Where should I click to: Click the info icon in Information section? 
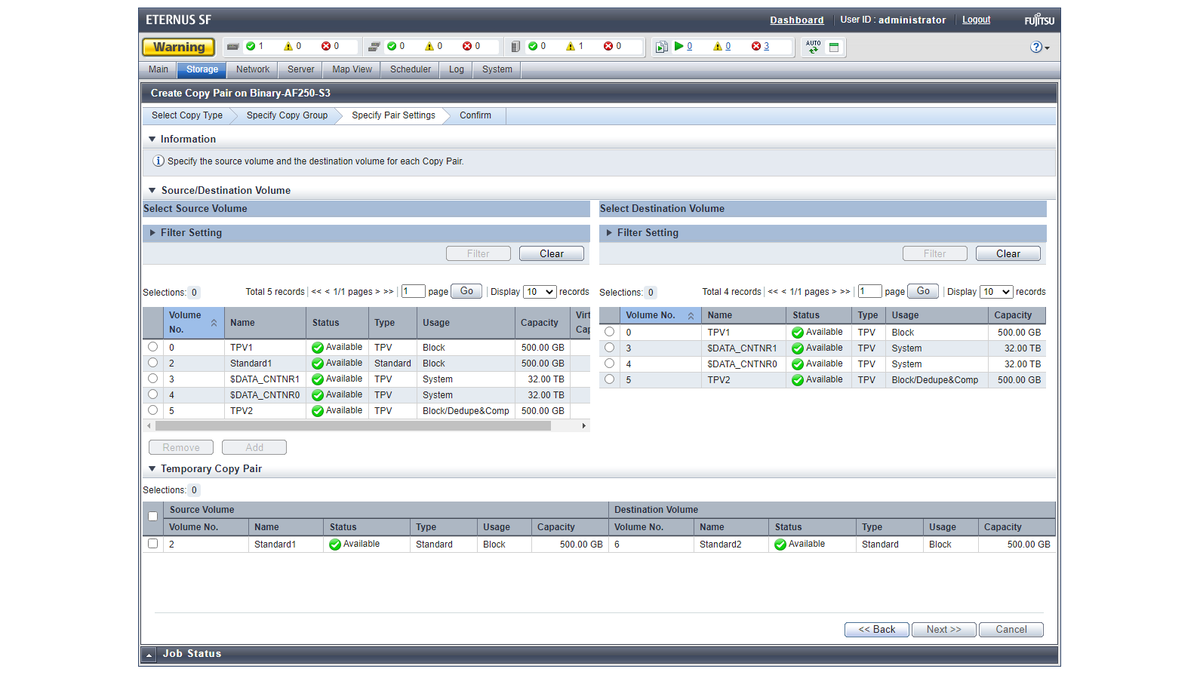coord(158,161)
